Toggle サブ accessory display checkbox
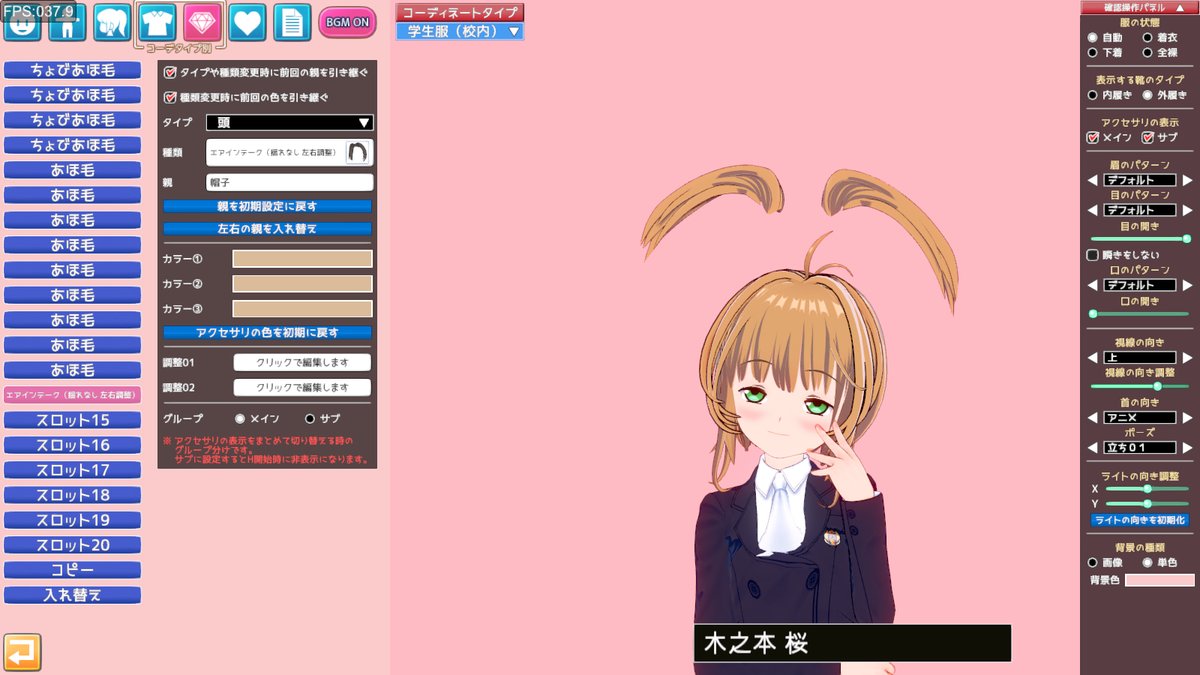 point(1148,137)
